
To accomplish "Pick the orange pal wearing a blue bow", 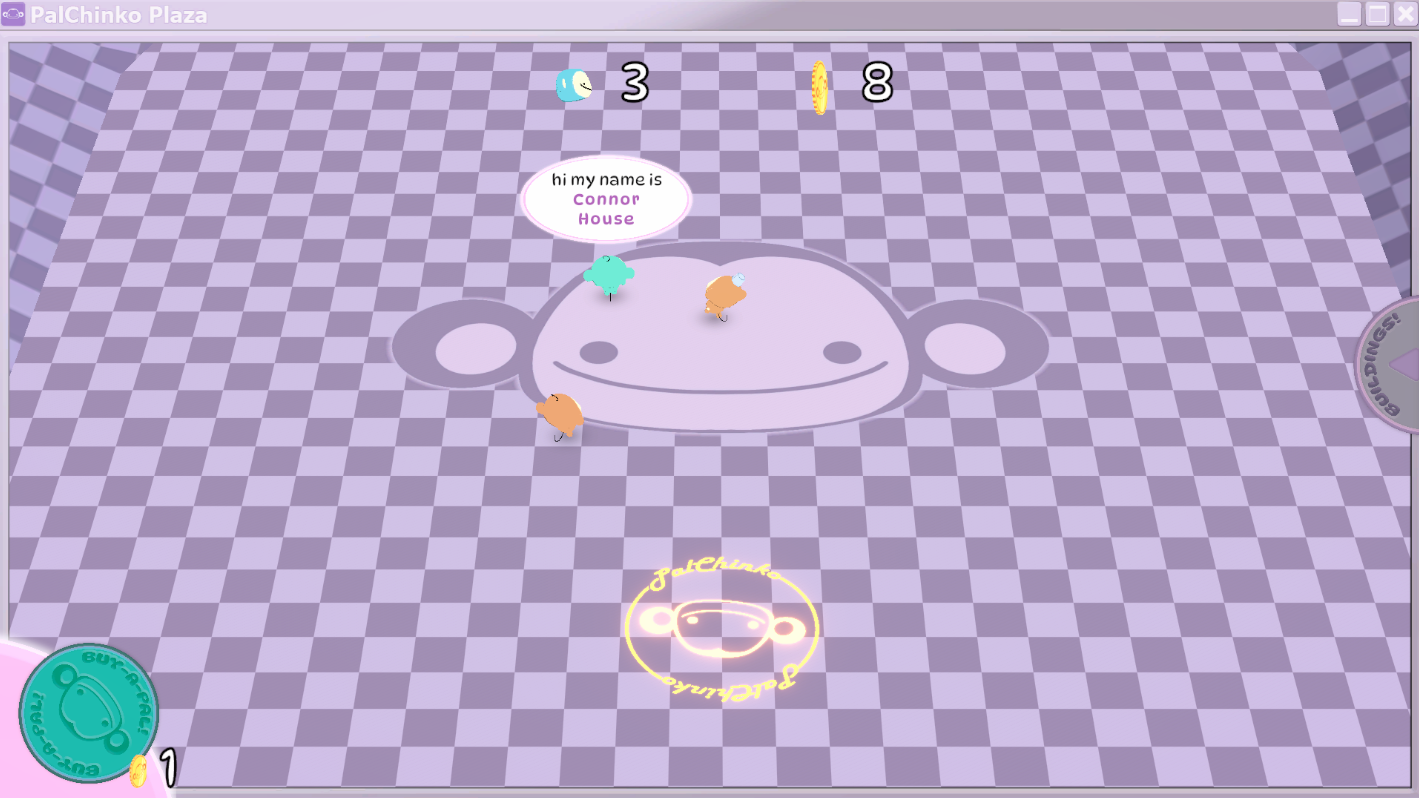I will point(724,297).
